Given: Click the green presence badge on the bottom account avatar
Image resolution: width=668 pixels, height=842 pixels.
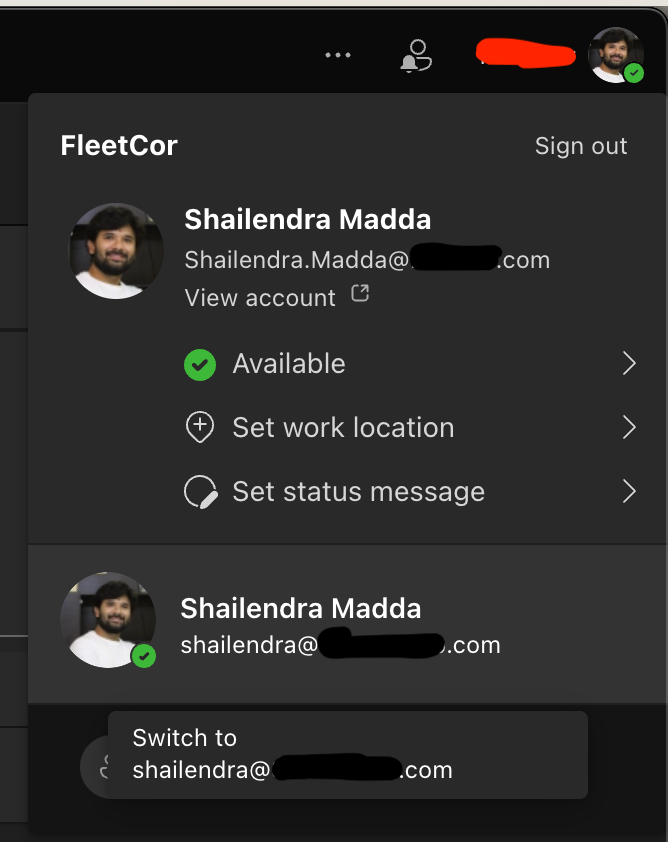Looking at the screenshot, I should pyautogui.click(x=144, y=657).
